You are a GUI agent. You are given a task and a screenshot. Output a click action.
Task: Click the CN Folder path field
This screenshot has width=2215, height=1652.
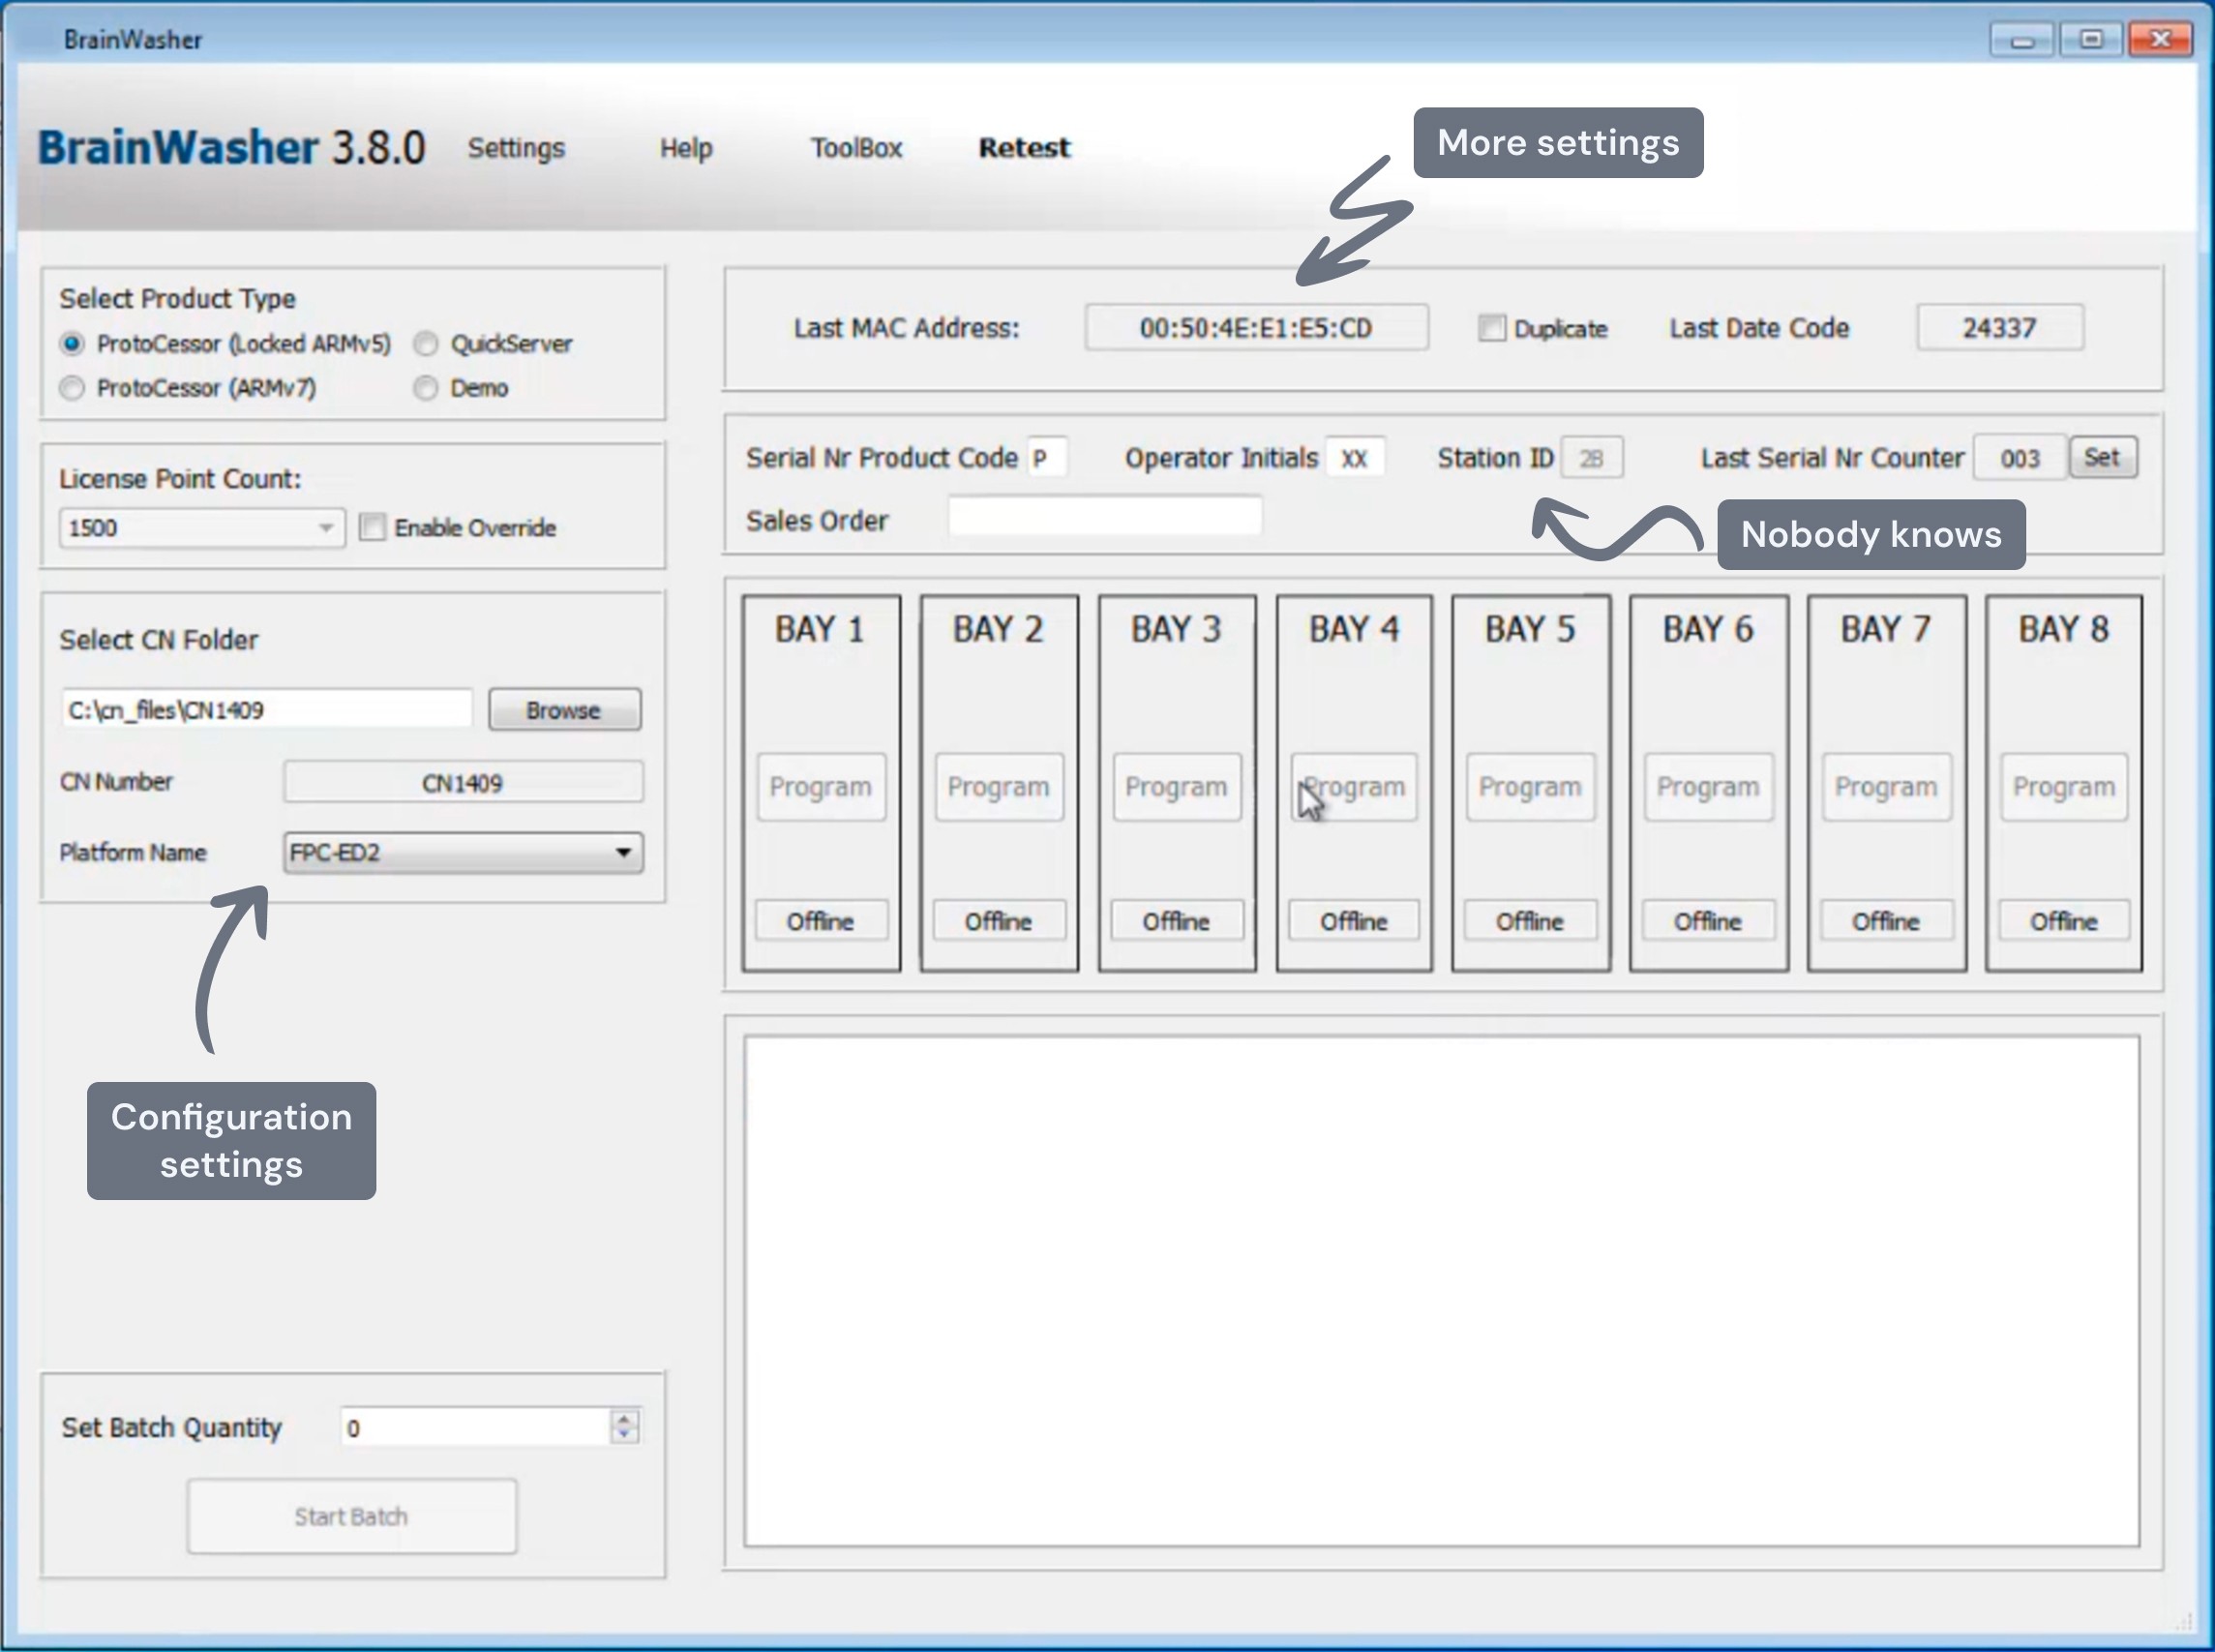(x=266, y=709)
